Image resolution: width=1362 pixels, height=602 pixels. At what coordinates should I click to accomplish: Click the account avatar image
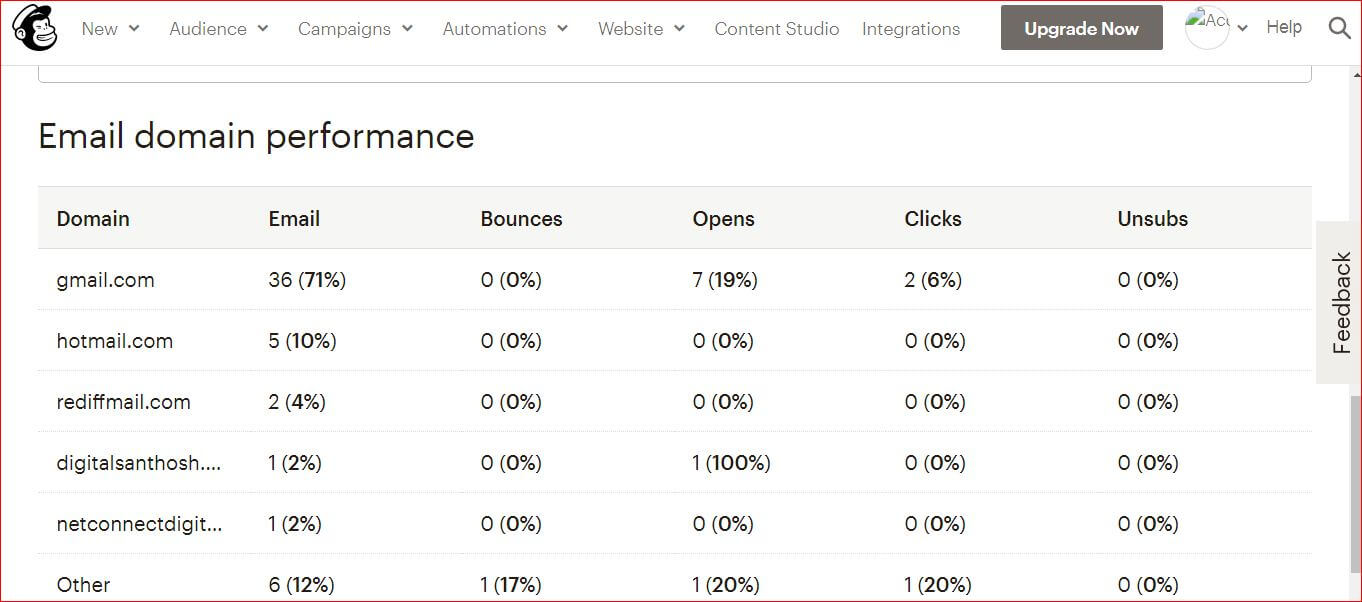pos(1207,28)
